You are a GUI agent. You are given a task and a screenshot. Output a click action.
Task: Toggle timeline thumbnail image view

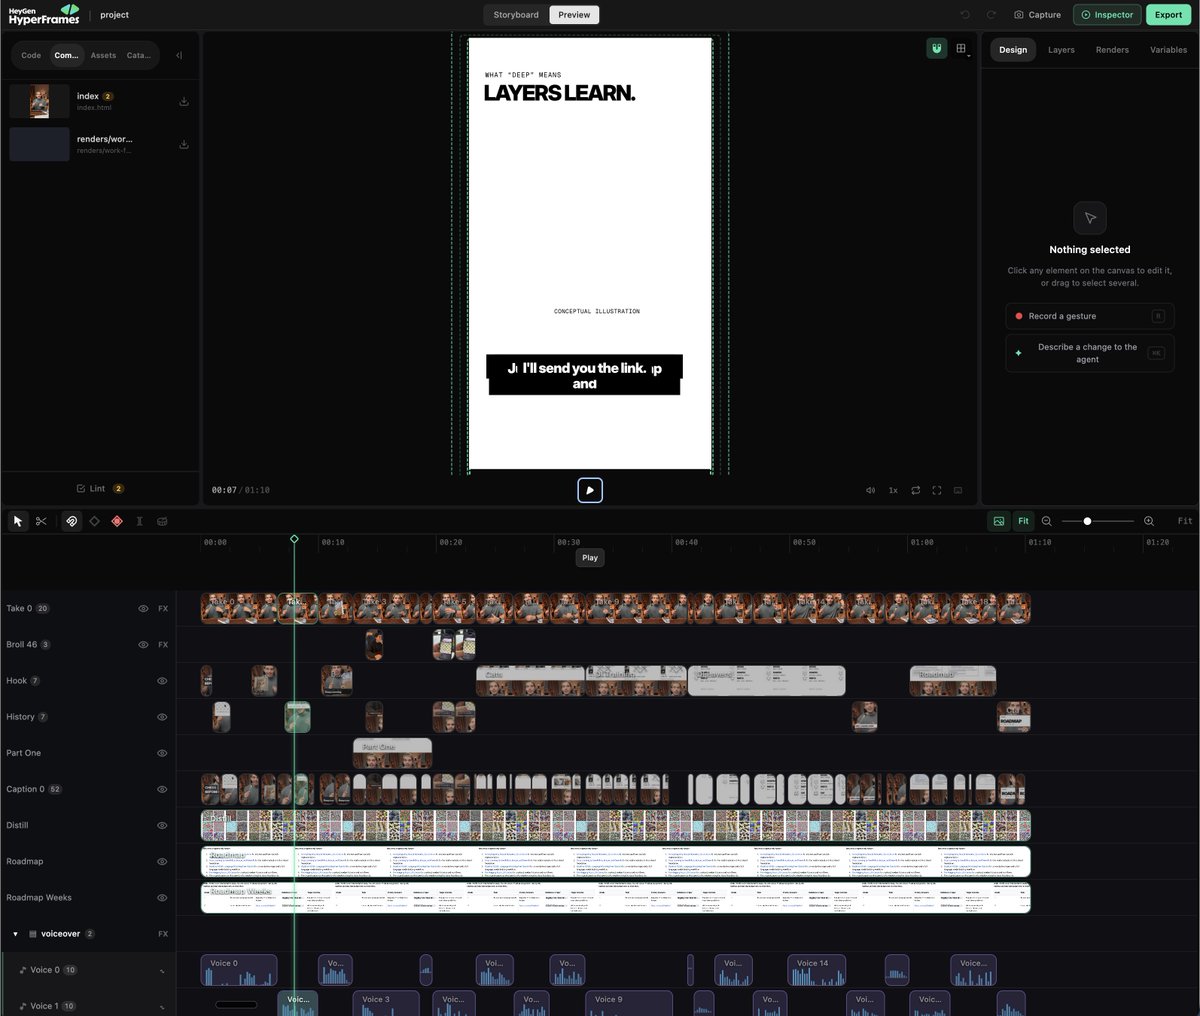pos(998,521)
